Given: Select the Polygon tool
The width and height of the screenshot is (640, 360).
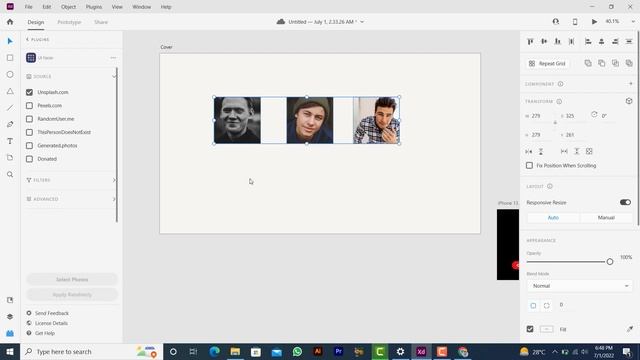Looking at the screenshot, I should coord(10,91).
